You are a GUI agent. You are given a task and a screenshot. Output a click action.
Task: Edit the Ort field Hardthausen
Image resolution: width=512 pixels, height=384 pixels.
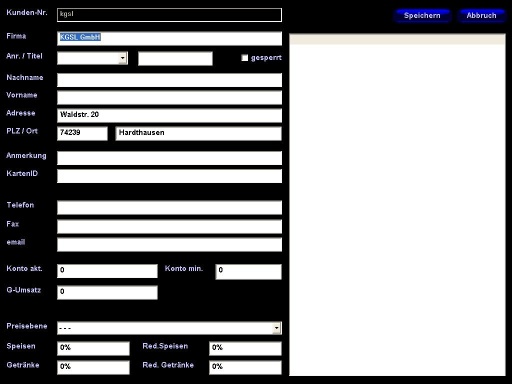point(198,133)
